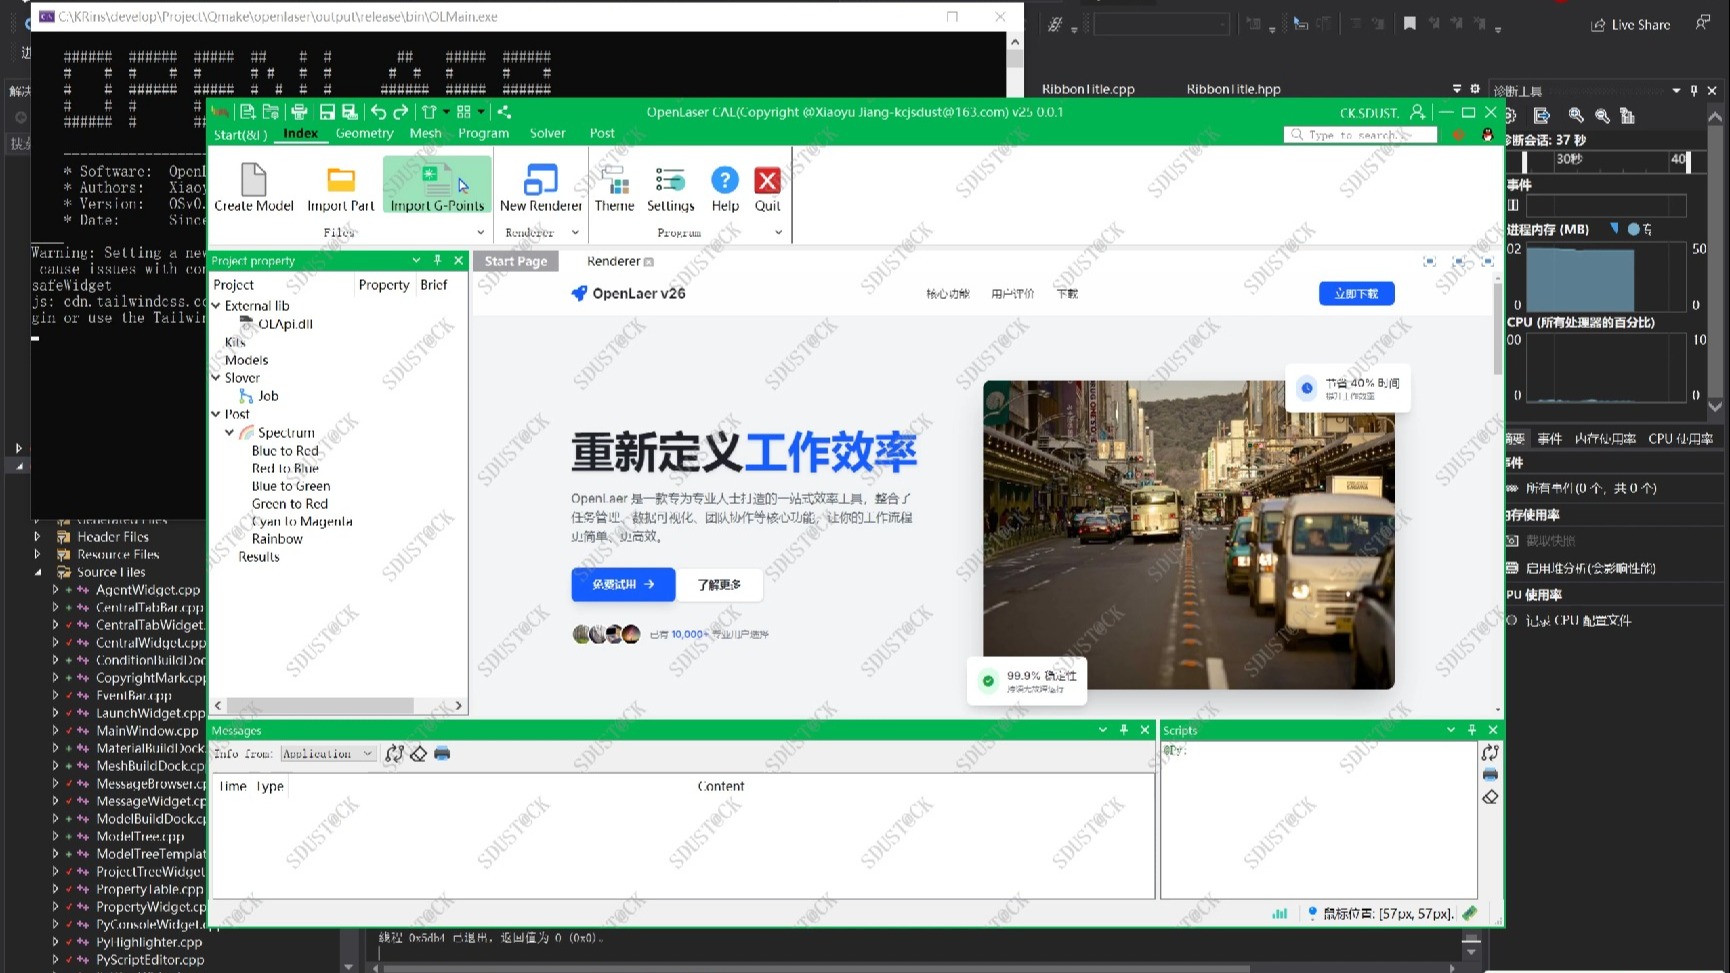
Task: Switch to the Solver ribbon tab
Action: (x=547, y=133)
